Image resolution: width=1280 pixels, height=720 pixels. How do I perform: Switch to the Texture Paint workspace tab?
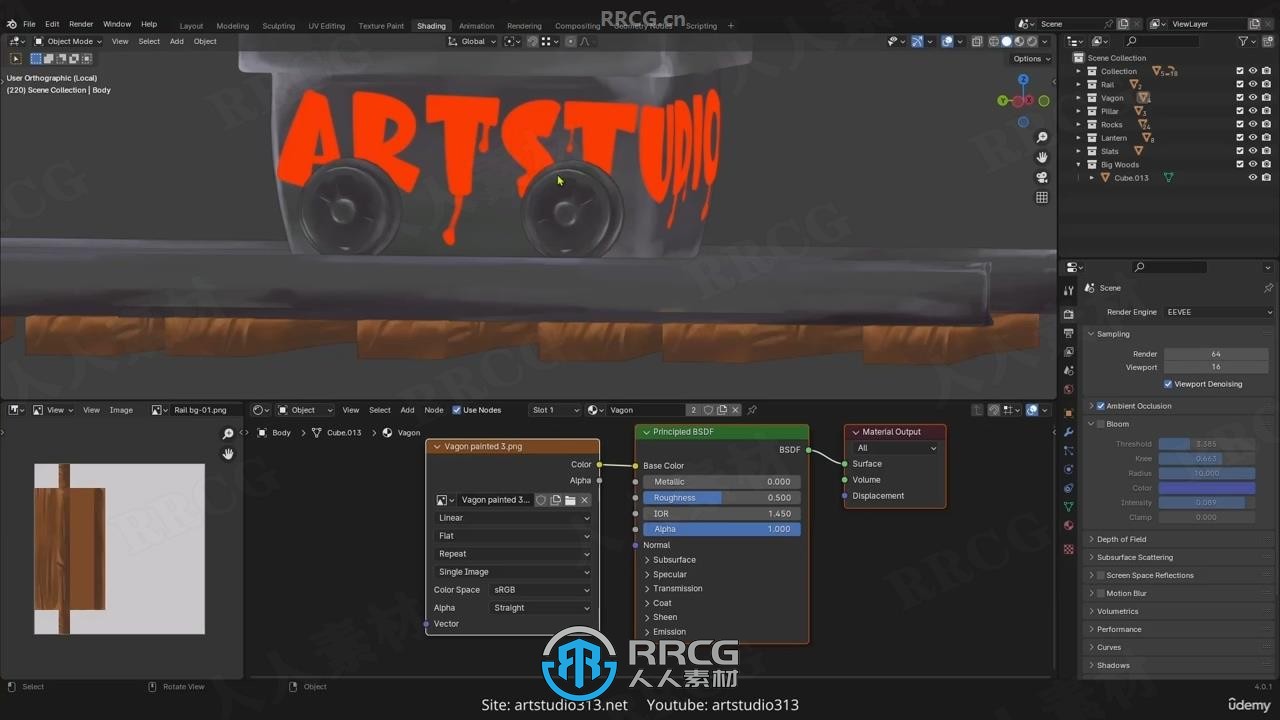(381, 26)
